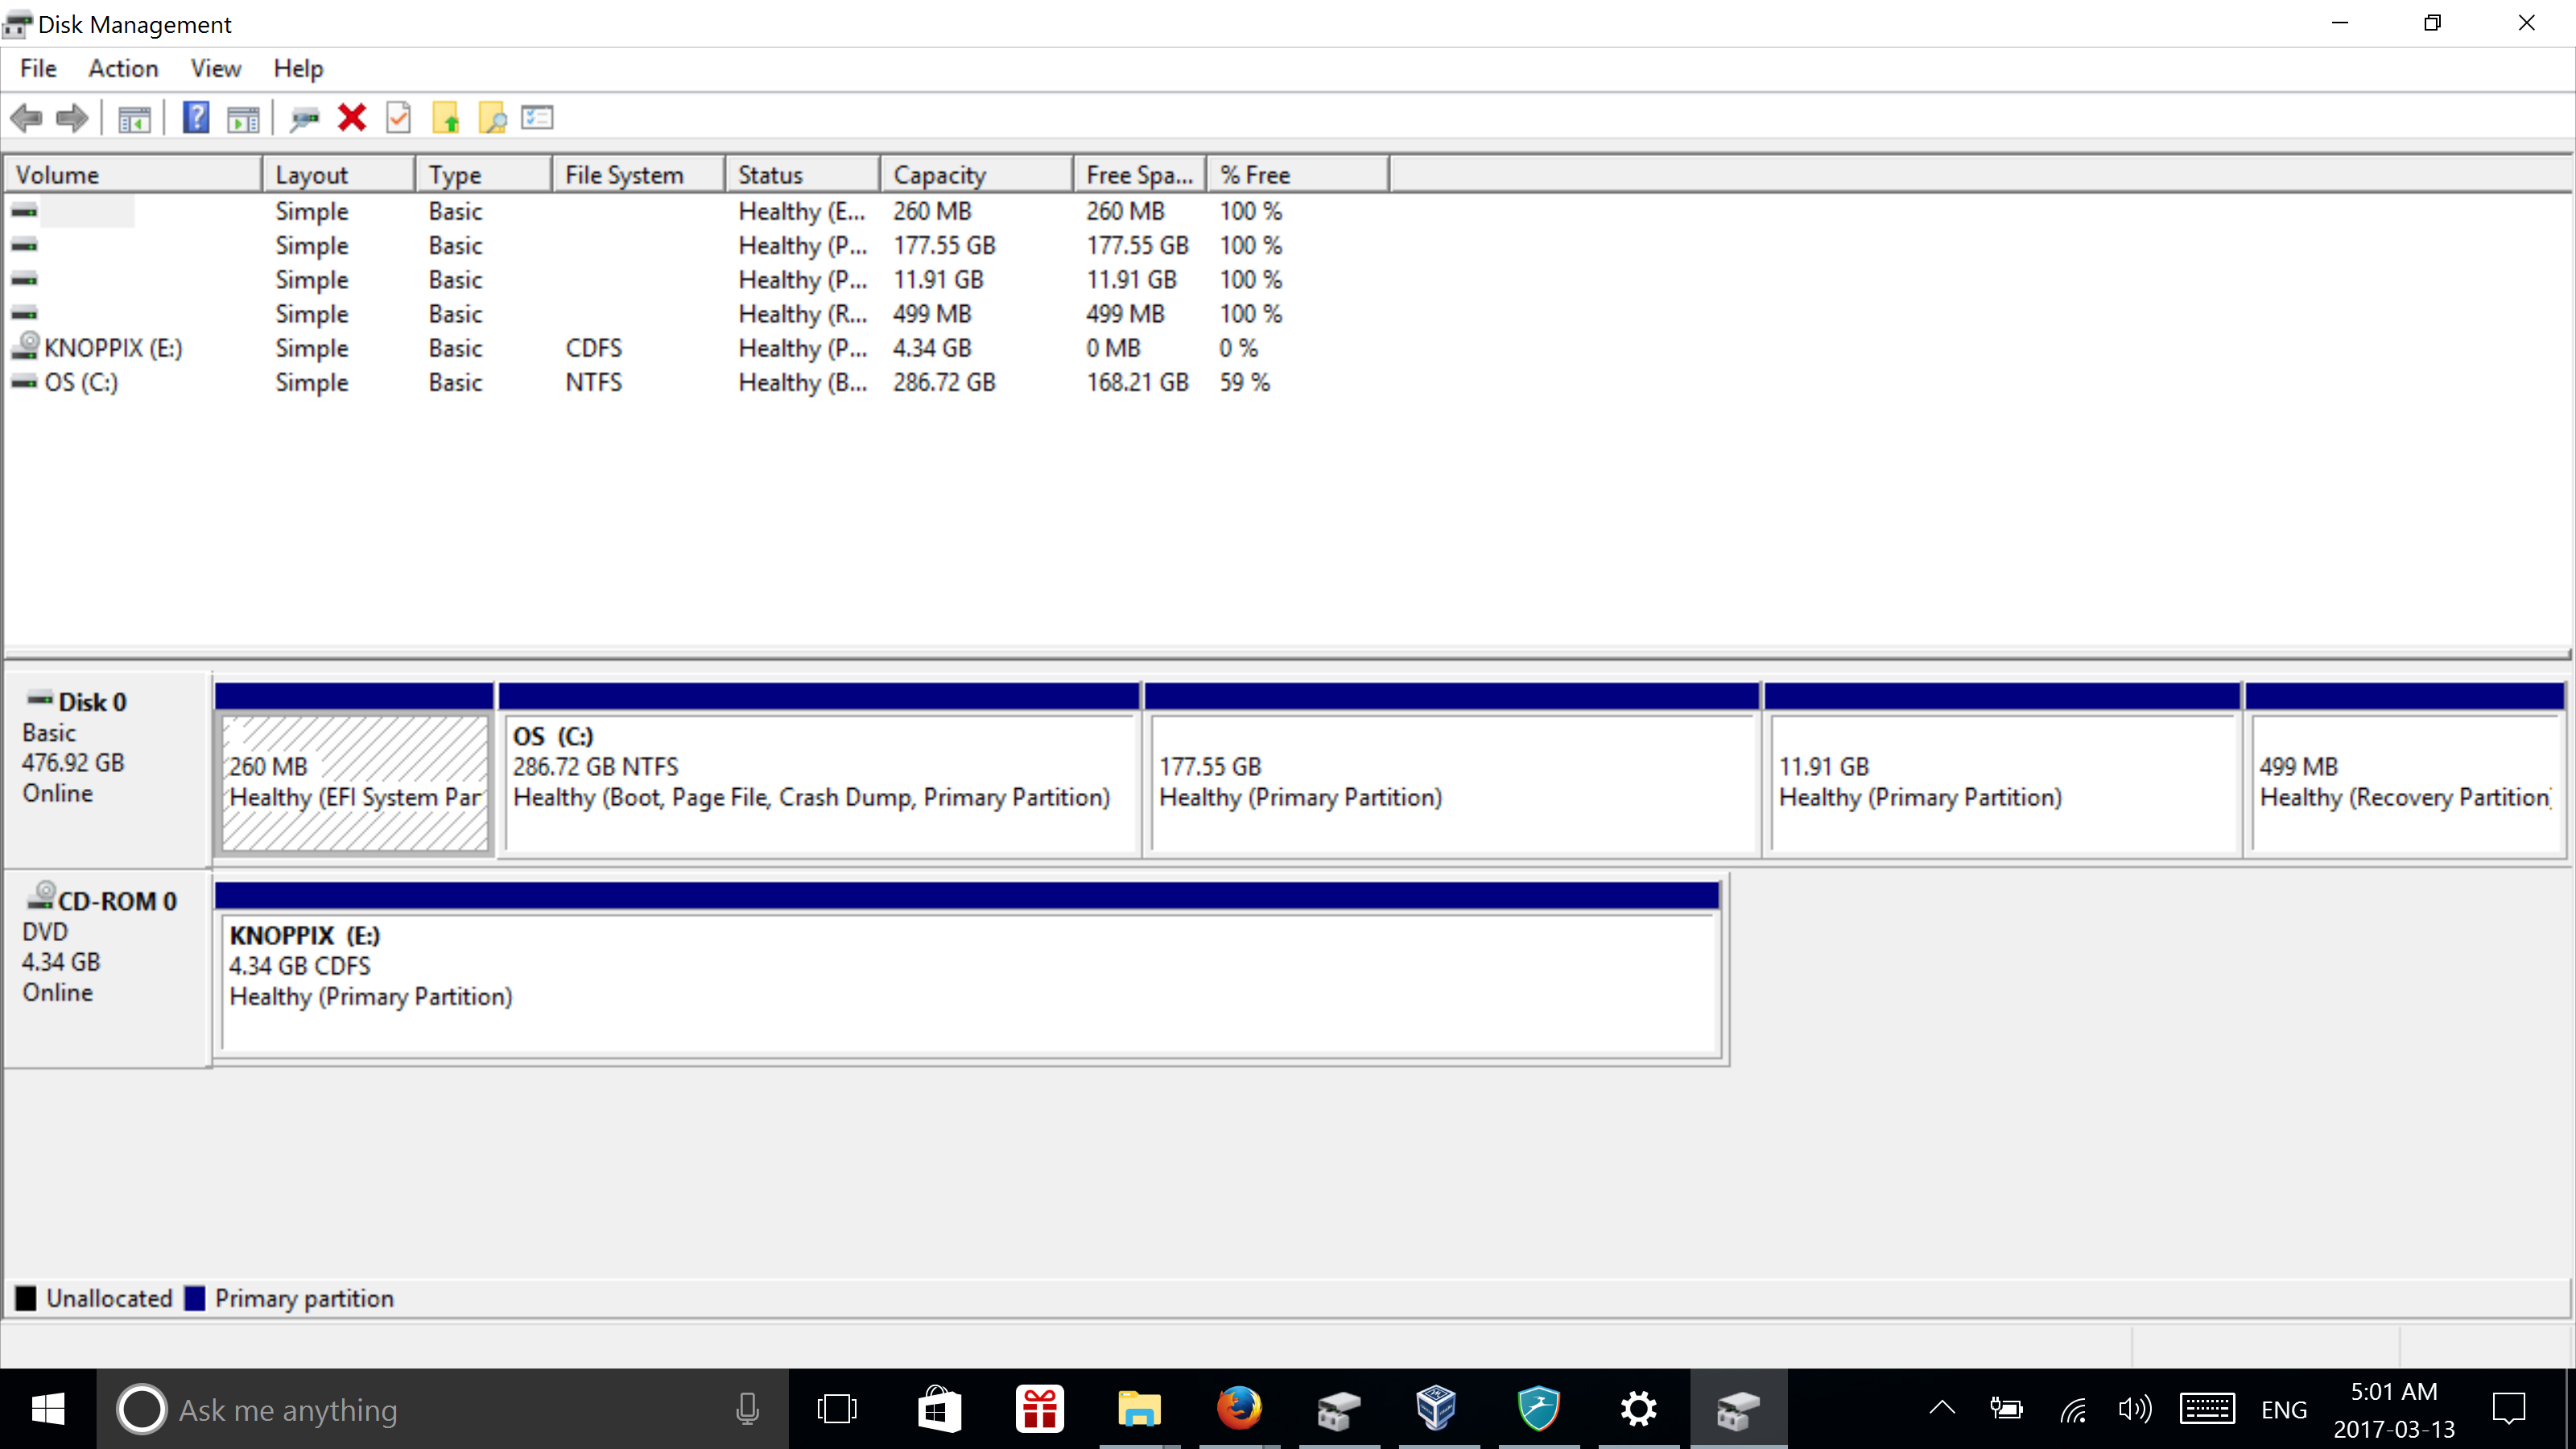This screenshot has width=2576, height=1449.
Task: Click the File System column header
Action: click(x=638, y=175)
